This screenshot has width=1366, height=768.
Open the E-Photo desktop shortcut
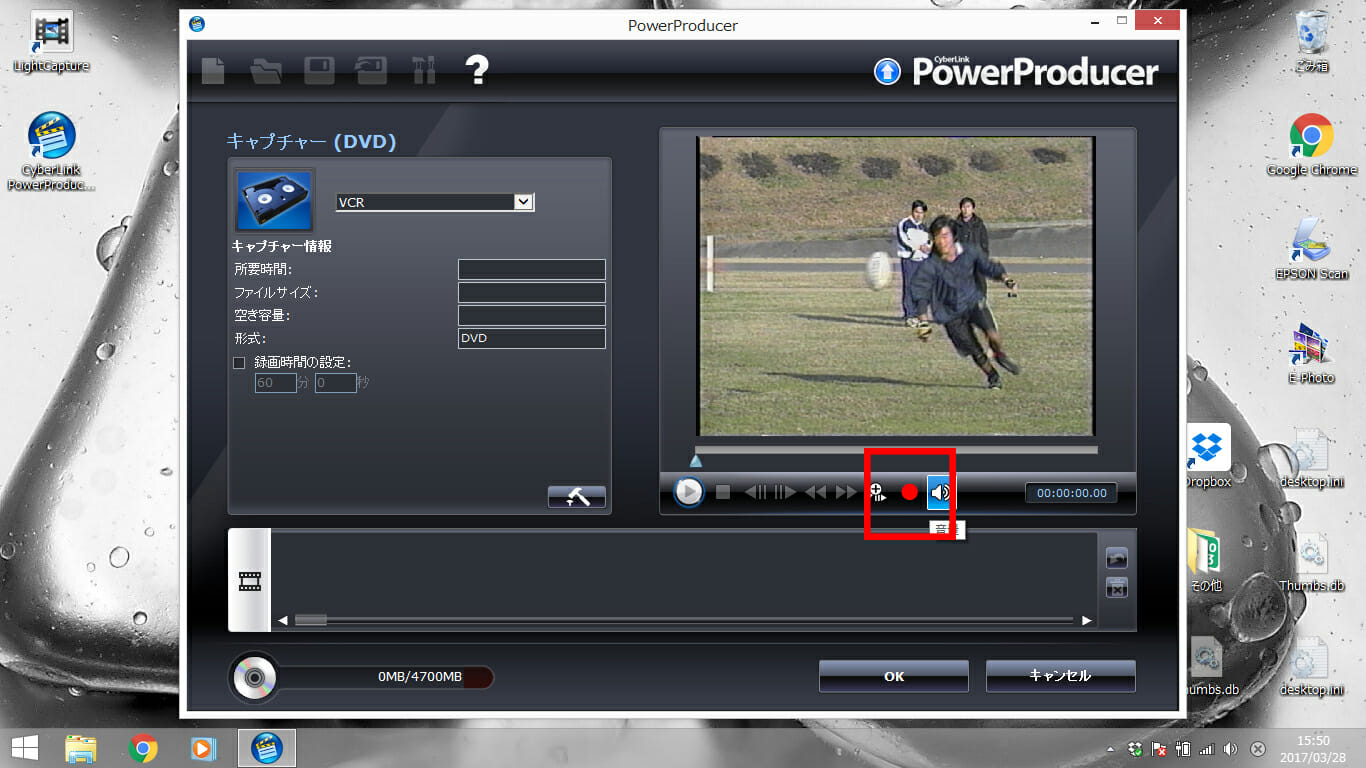pyautogui.click(x=1311, y=354)
